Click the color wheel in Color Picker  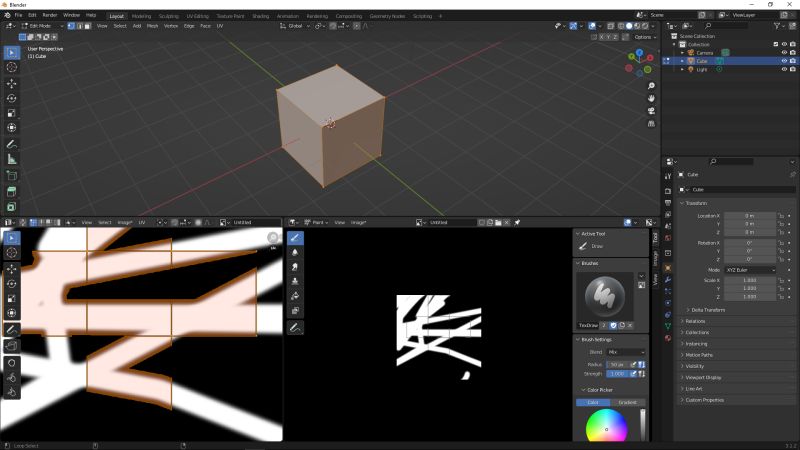point(606,426)
